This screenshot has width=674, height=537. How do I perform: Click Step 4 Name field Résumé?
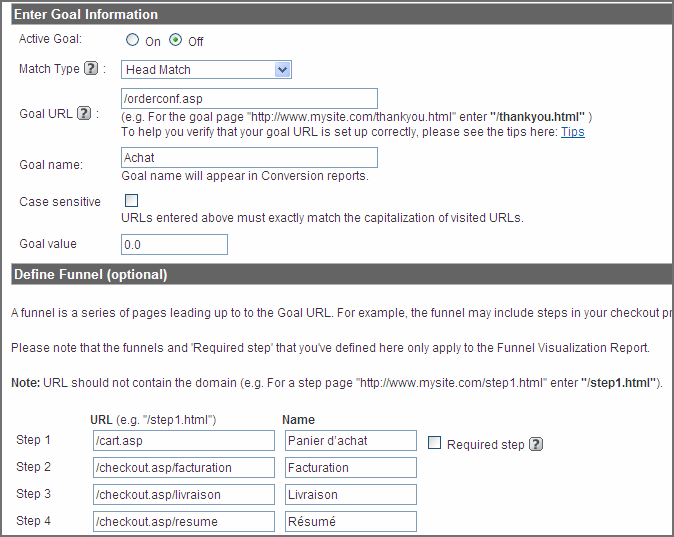tap(350, 522)
